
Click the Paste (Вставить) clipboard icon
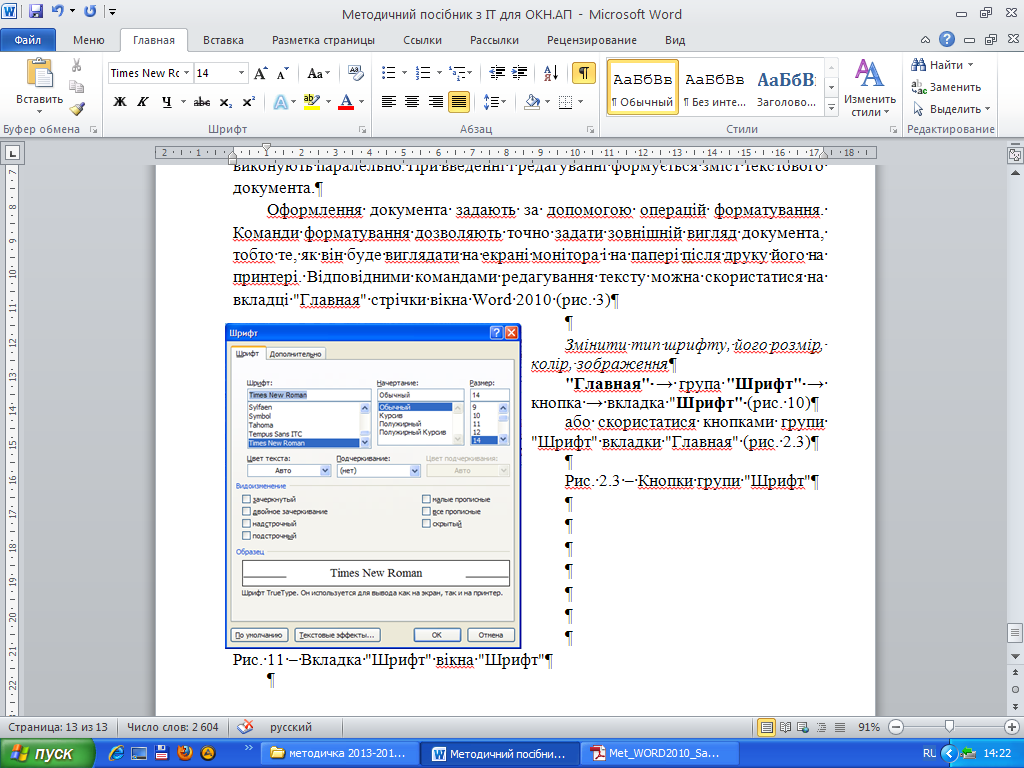coord(39,73)
